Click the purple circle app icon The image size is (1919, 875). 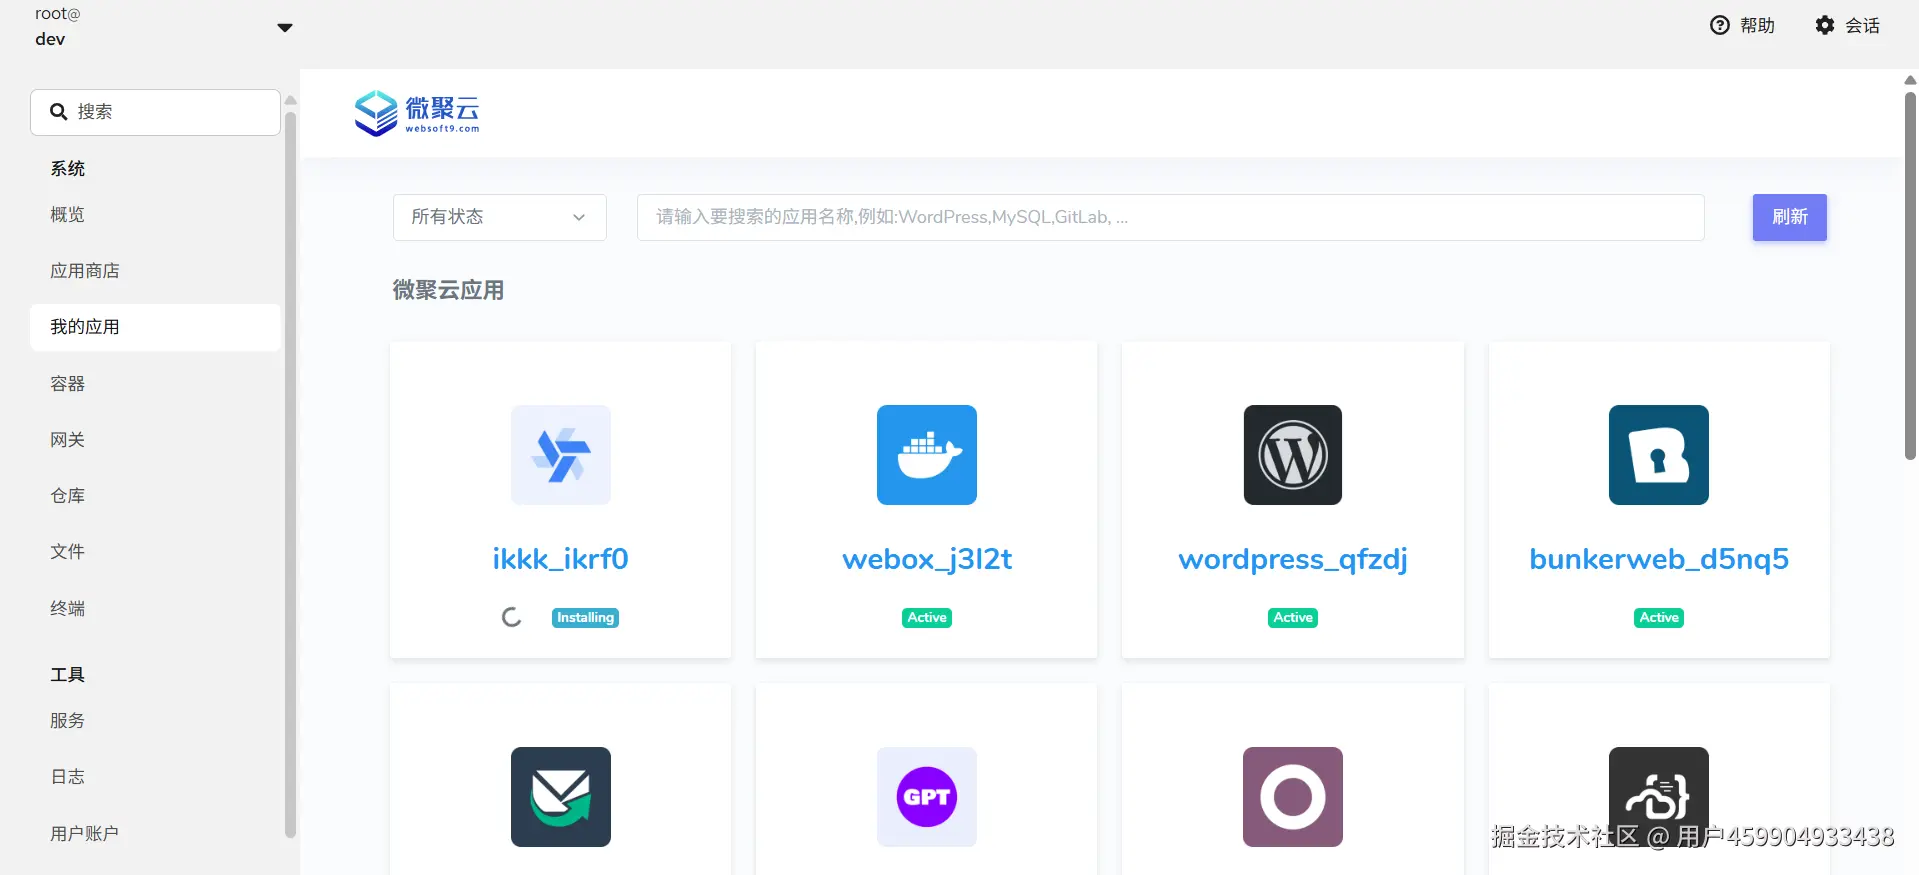coord(1293,797)
